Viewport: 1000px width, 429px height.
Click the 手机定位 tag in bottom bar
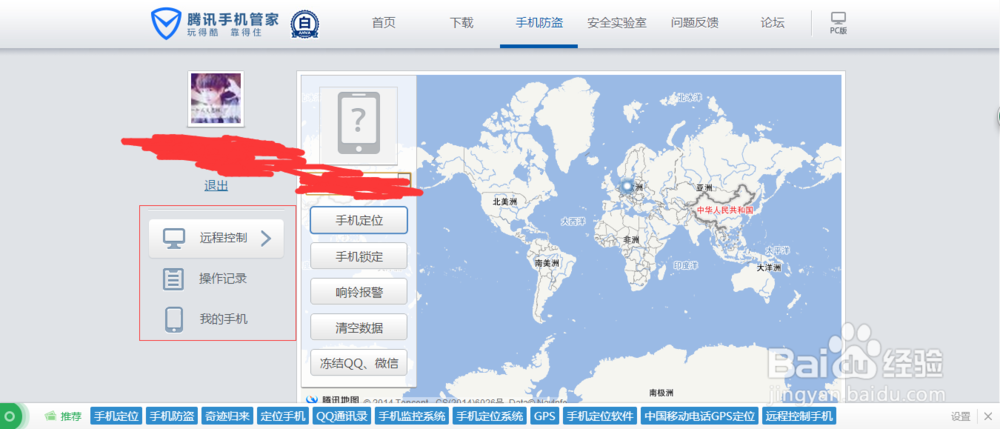click(x=117, y=417)
